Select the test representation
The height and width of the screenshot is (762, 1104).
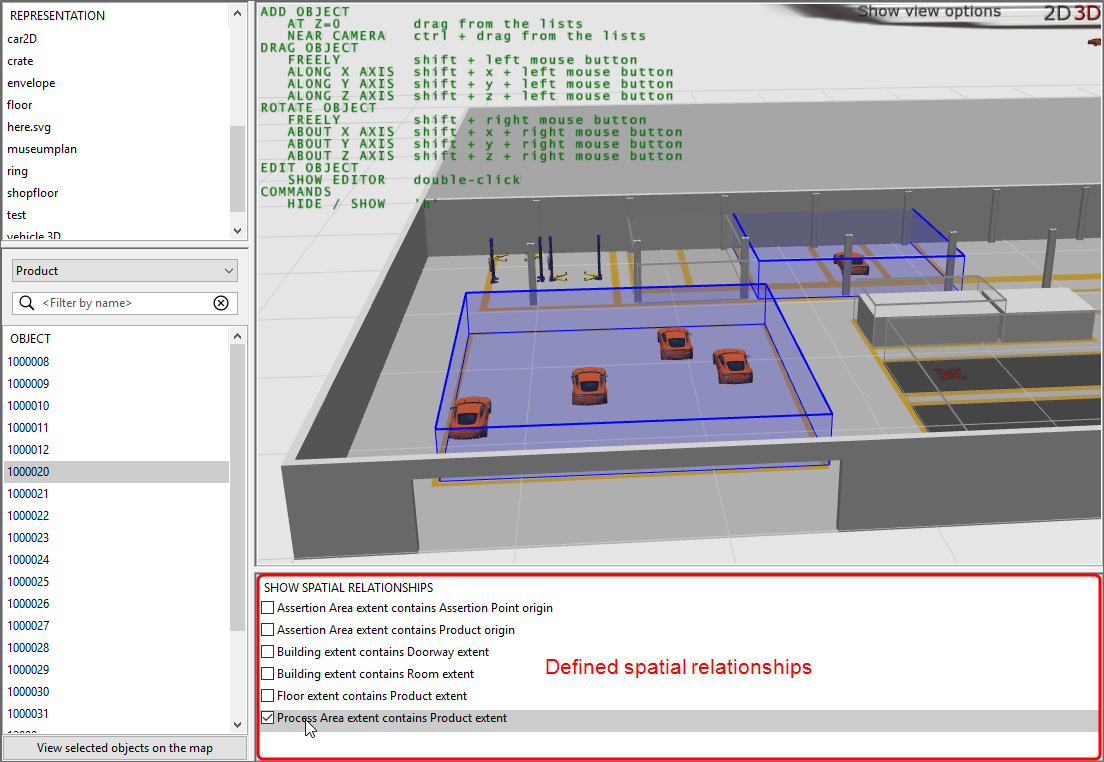[x=117, y=215]
